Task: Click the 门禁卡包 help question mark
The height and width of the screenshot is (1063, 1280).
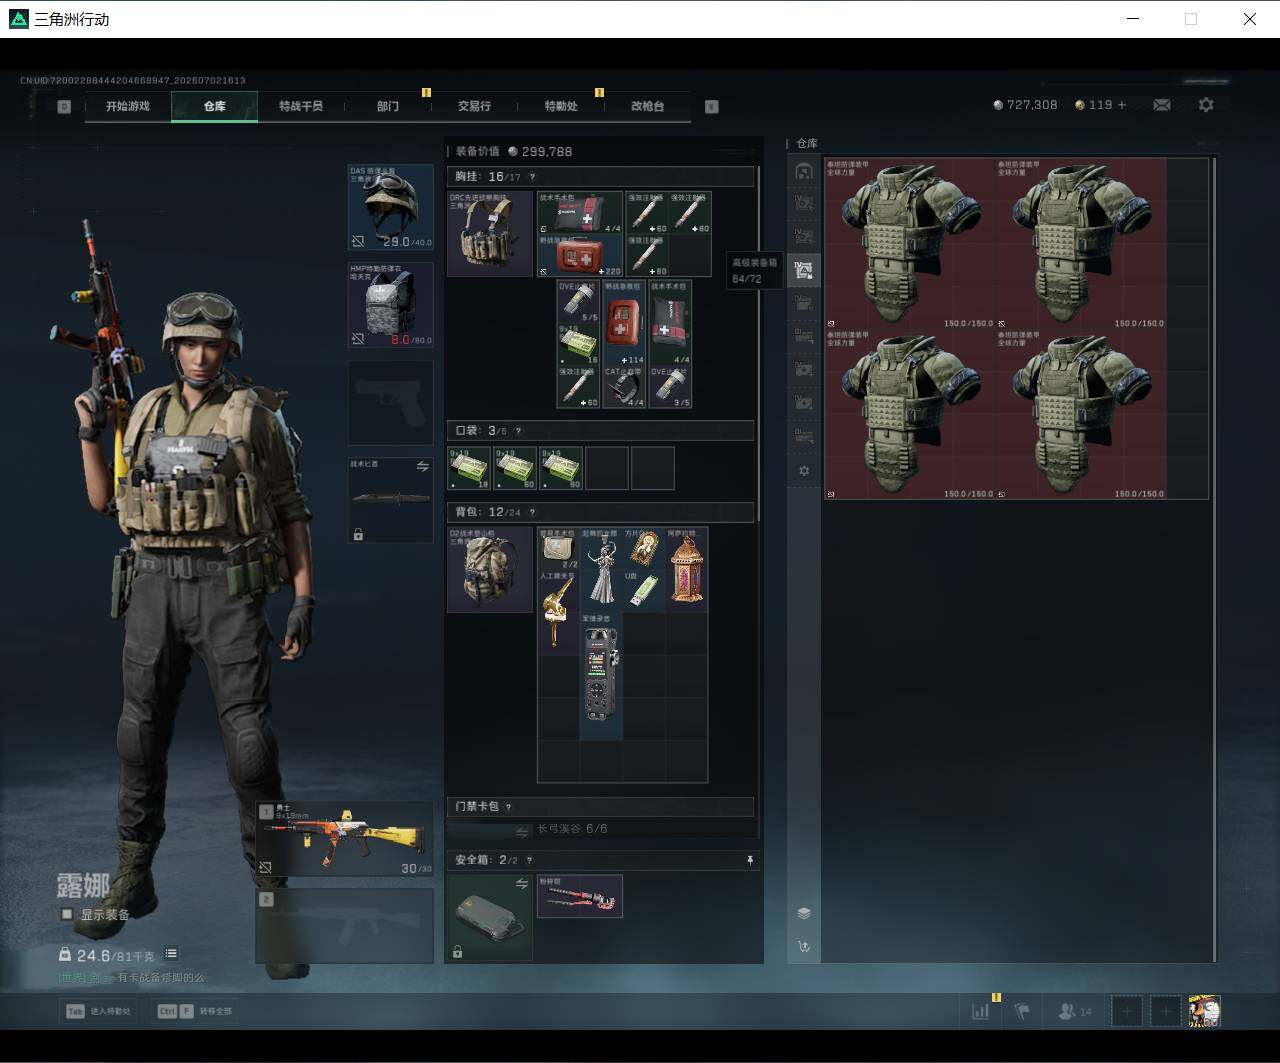Action: click(508, 807)
